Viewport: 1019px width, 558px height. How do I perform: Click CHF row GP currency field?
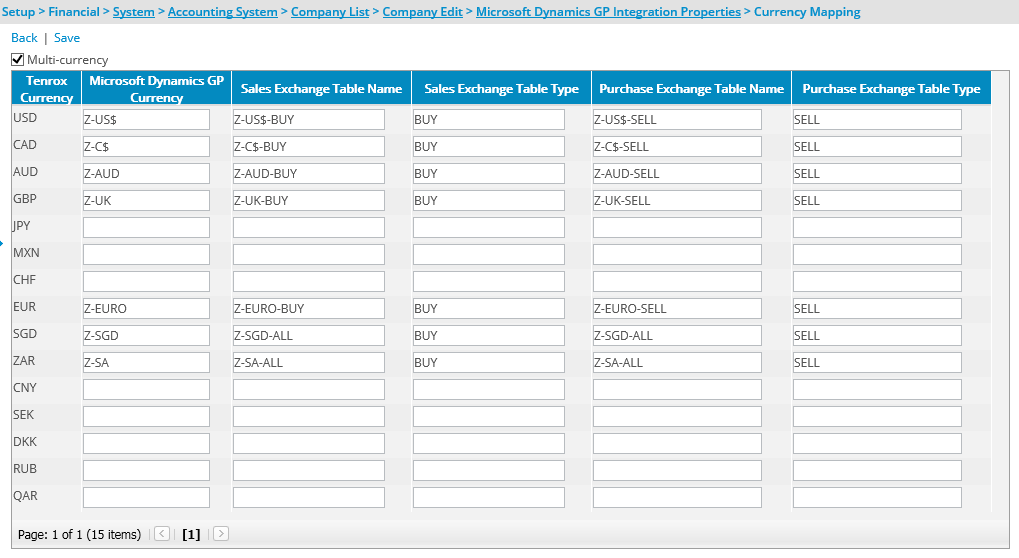point(146,281)
